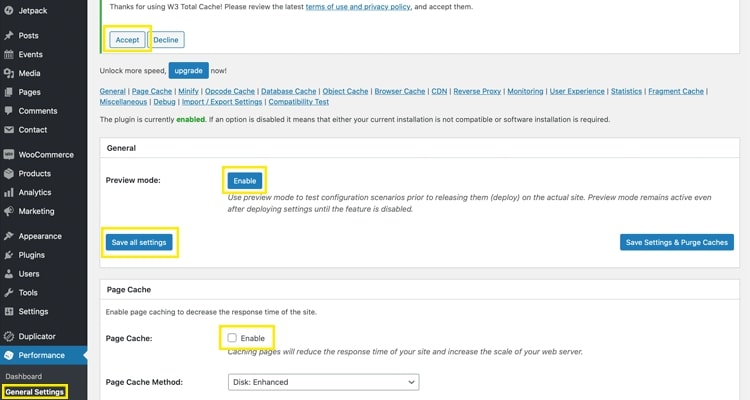Screen dimensions: 750x400
Task: Jump to the Statistics link
Action: [626, 91]
